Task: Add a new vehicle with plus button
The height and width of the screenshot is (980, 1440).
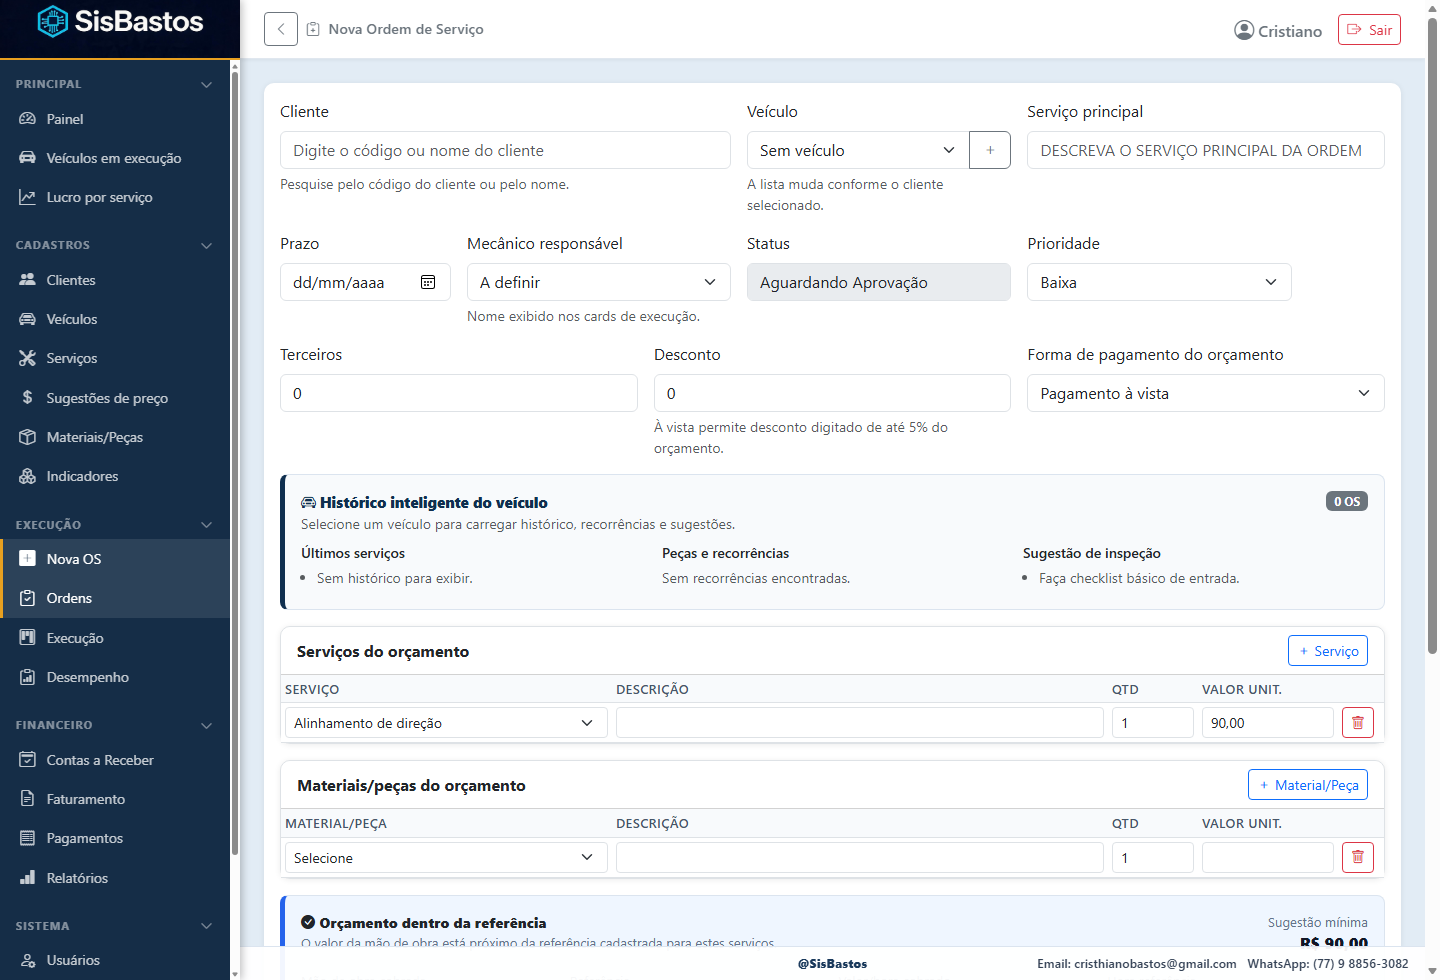Action: click(990, 150)
